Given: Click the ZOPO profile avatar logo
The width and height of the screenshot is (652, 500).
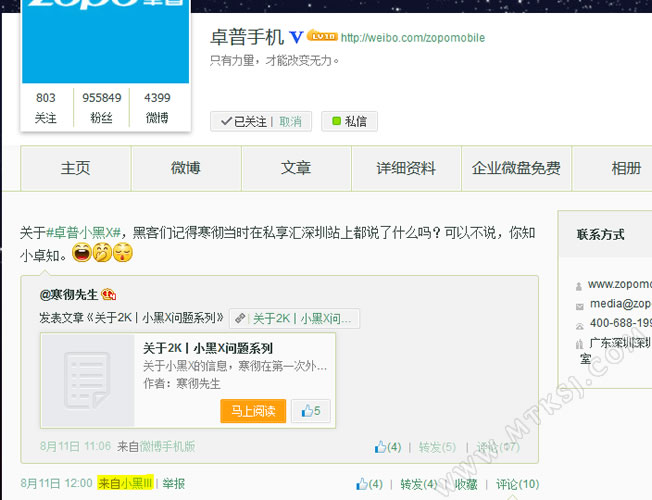Looking at the screenshot, I should tap(105, 40).
